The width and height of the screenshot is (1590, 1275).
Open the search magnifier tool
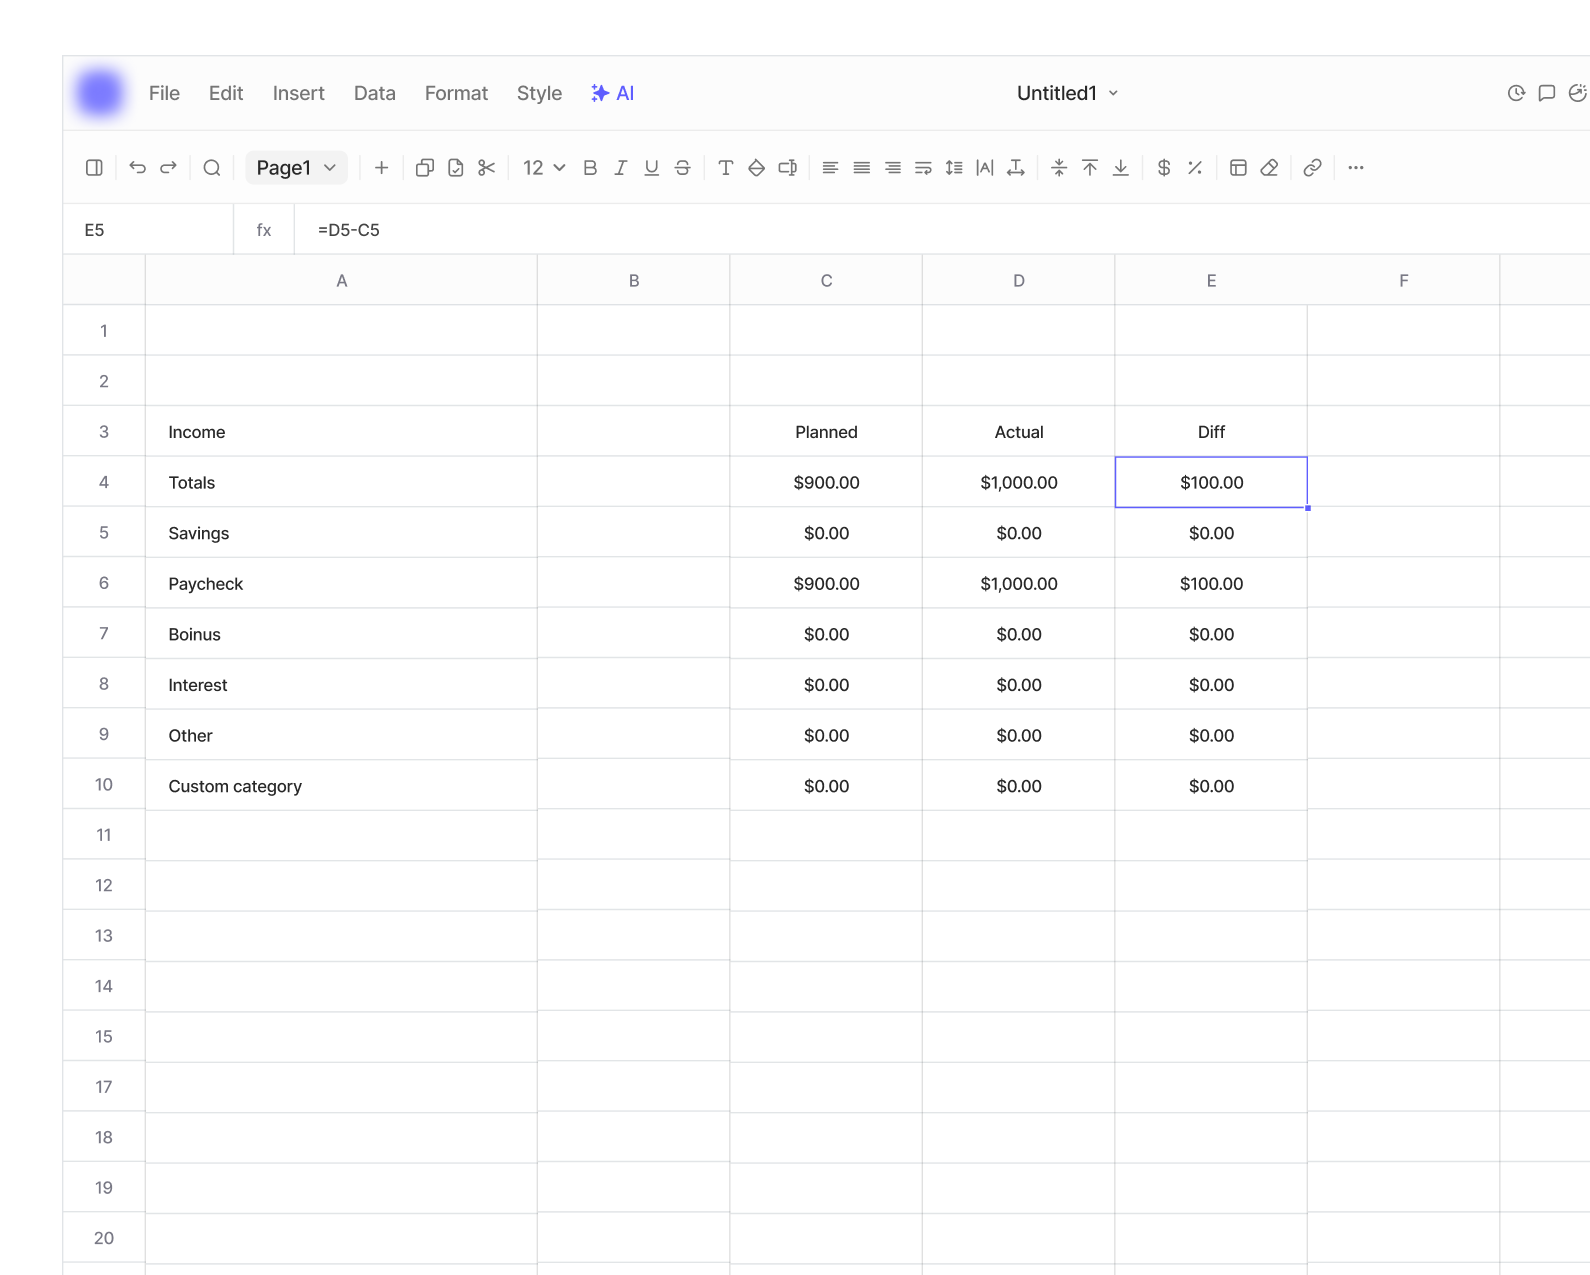pyautogui.click(x=212, y=168)
